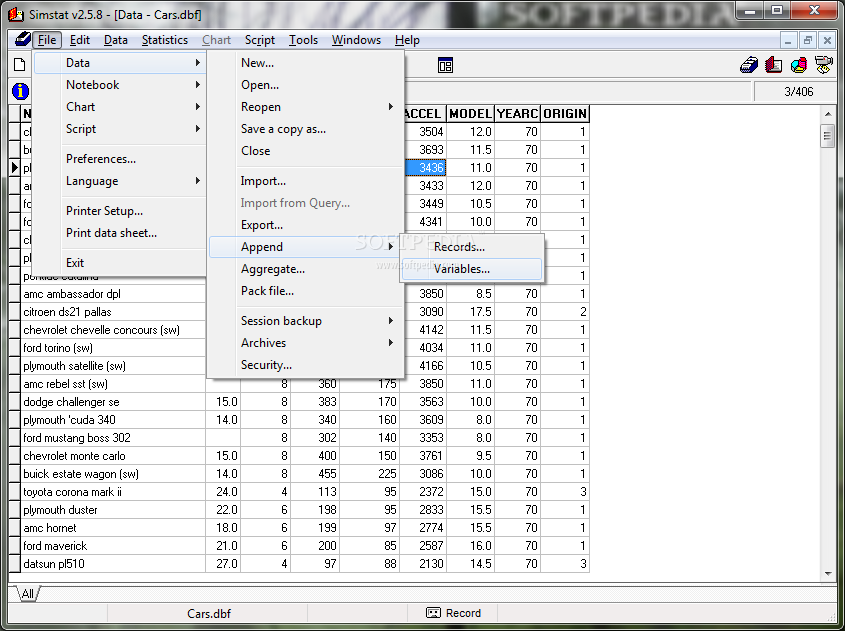
Task: Select Export... menu item
Action: point(306,225)
